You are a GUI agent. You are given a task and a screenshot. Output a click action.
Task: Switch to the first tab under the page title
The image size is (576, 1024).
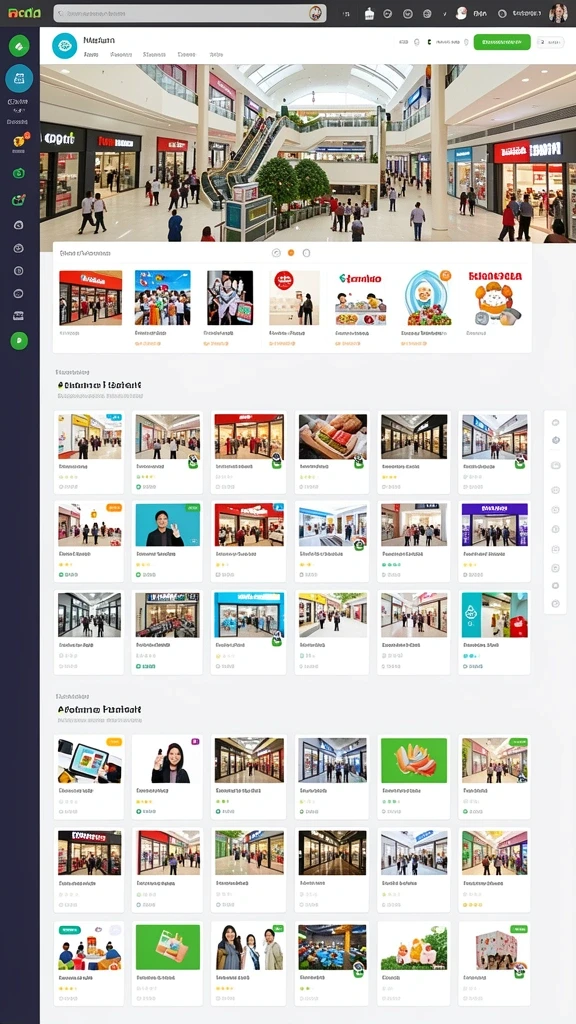[91, 56]
